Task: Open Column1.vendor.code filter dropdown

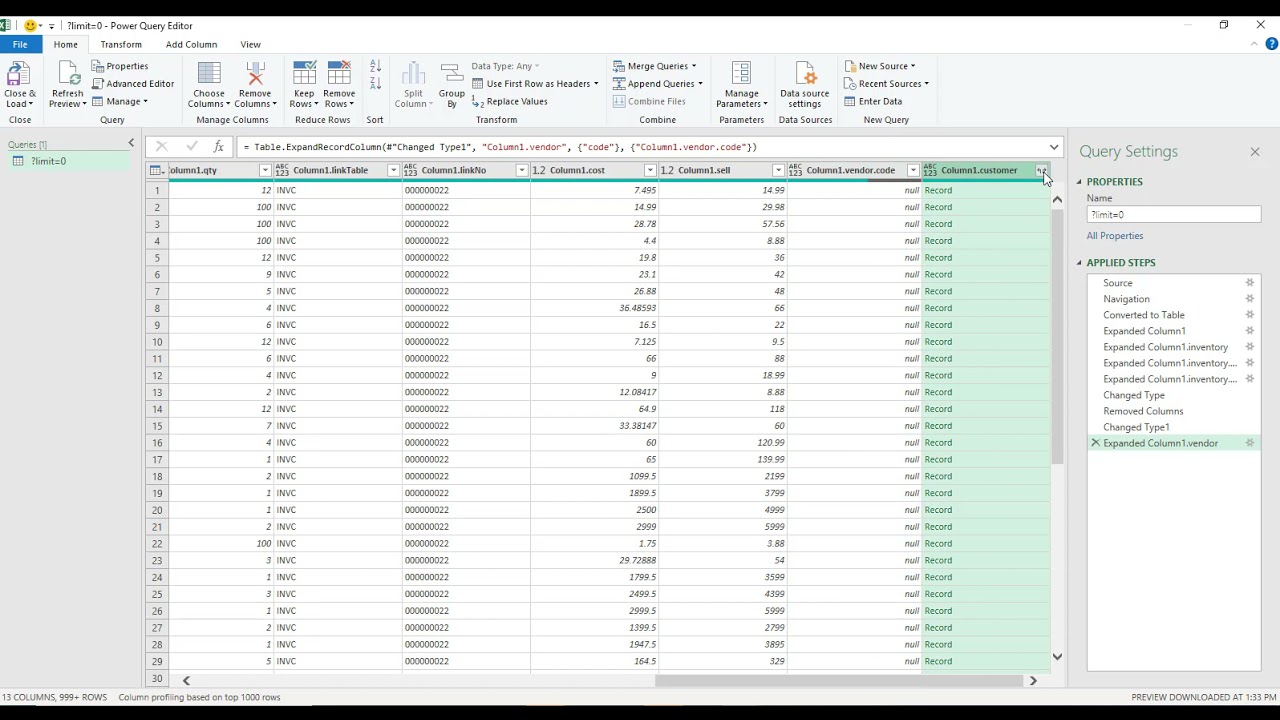Action: [912, 171]
